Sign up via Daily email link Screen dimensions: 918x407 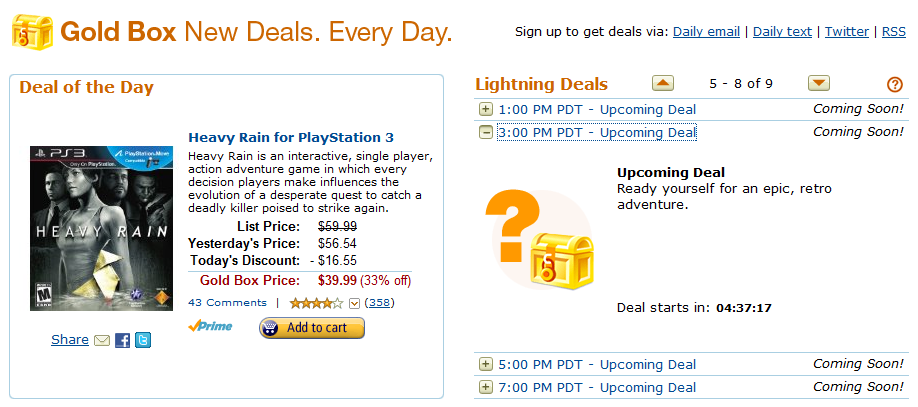pyautogui.click(x=708, y=31)
